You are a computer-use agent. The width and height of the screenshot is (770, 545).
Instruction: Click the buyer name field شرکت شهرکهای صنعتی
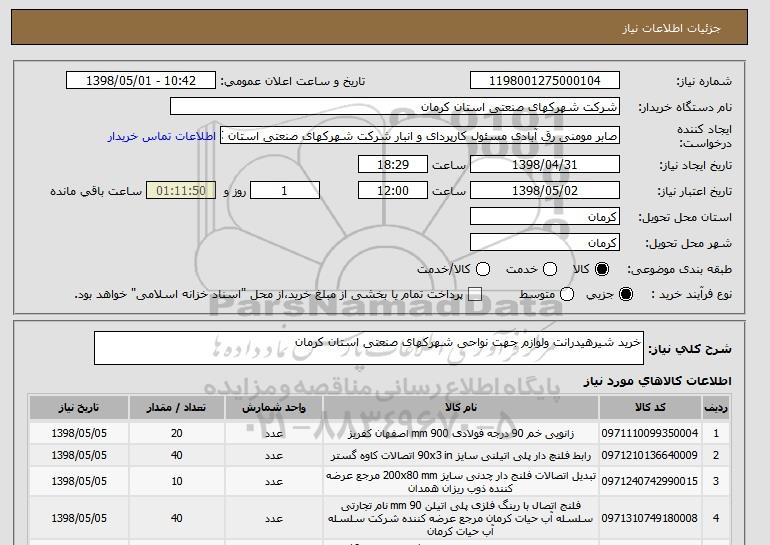[395, 107]
